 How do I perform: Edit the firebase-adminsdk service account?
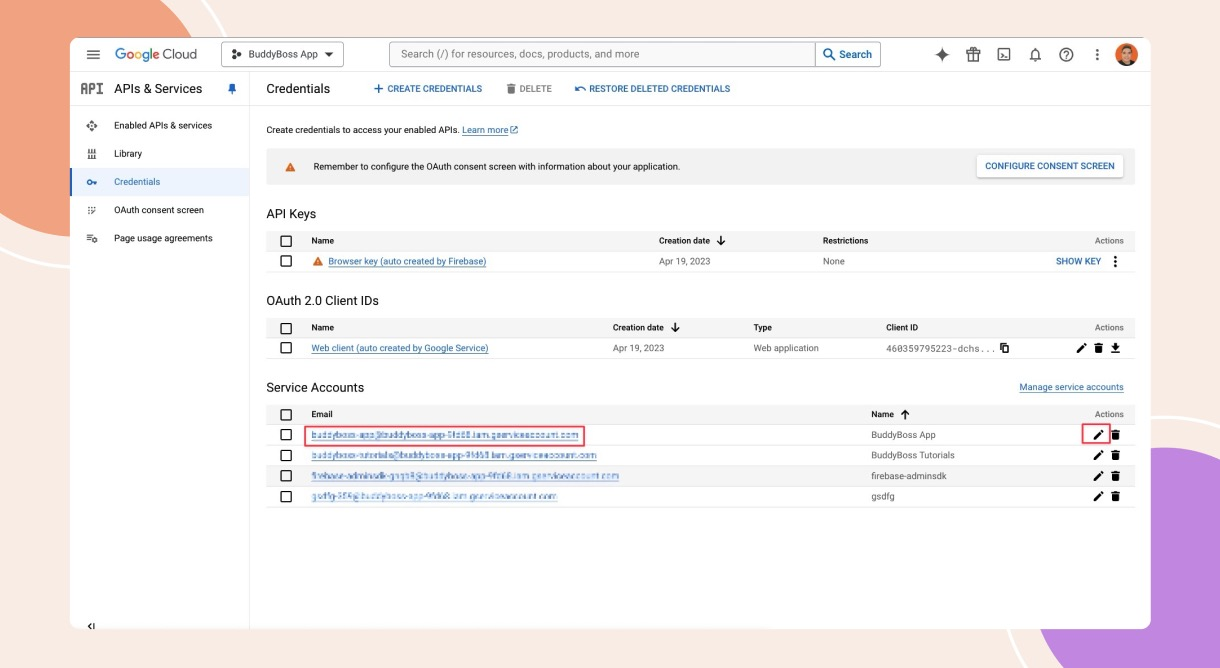(x=1098, y=476)
